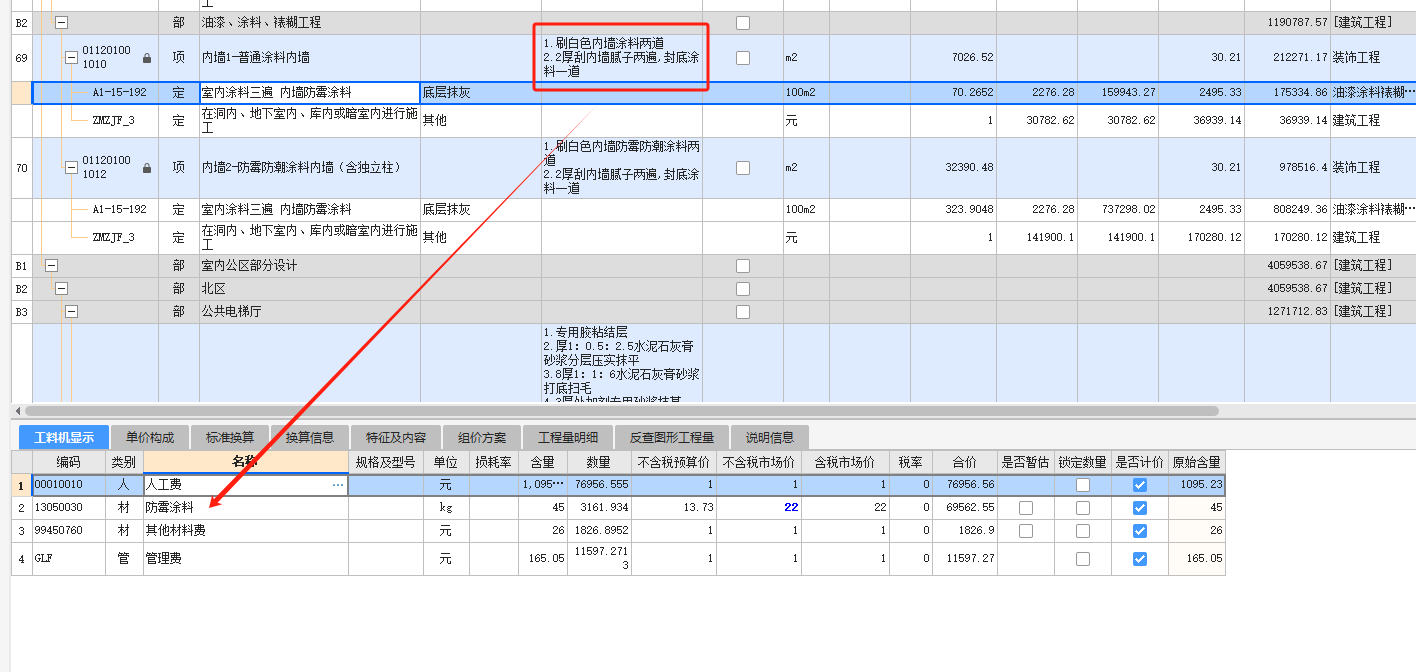Open the 反查图形工程量 tab
The width and height of the screenshot is (1416, 672).
click(x=672, y=438)
